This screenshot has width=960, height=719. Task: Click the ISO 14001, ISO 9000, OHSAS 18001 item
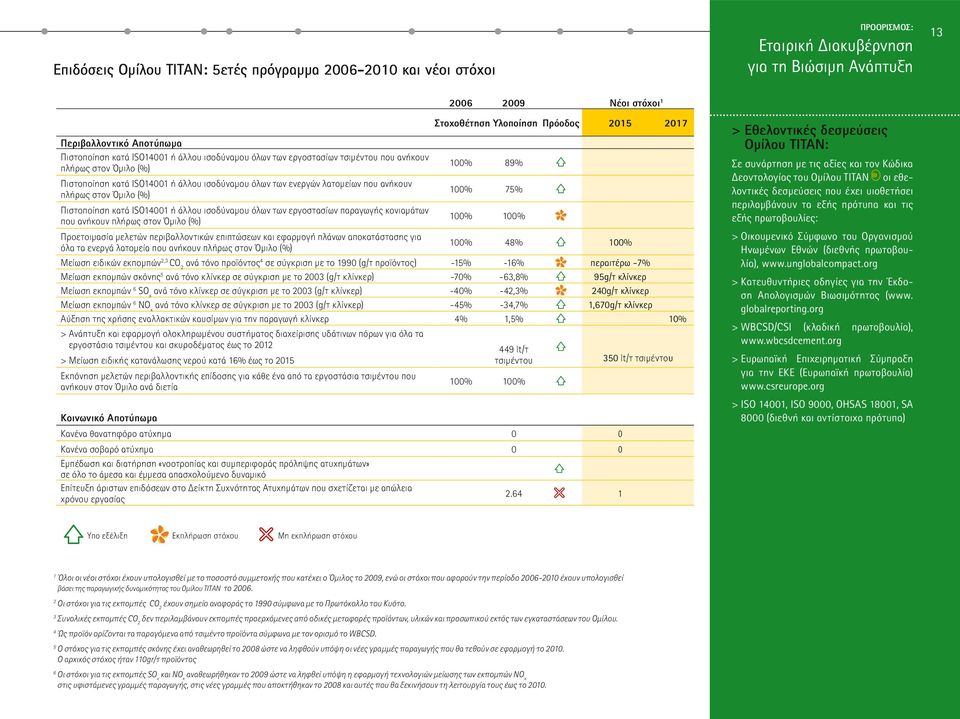tap(822, 411)
